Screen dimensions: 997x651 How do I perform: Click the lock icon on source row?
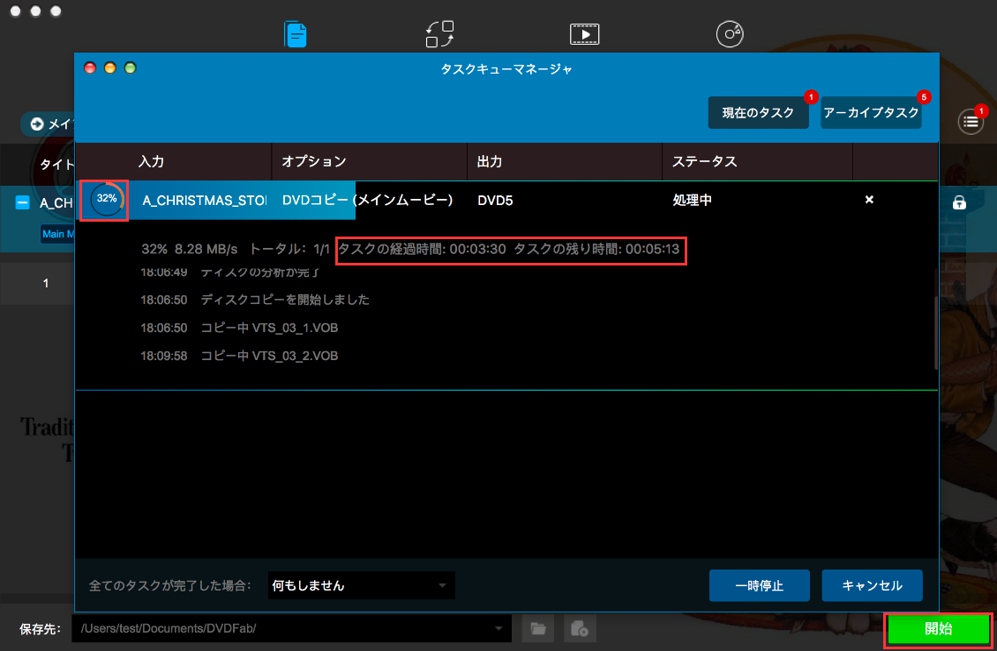tap(959, 203)
